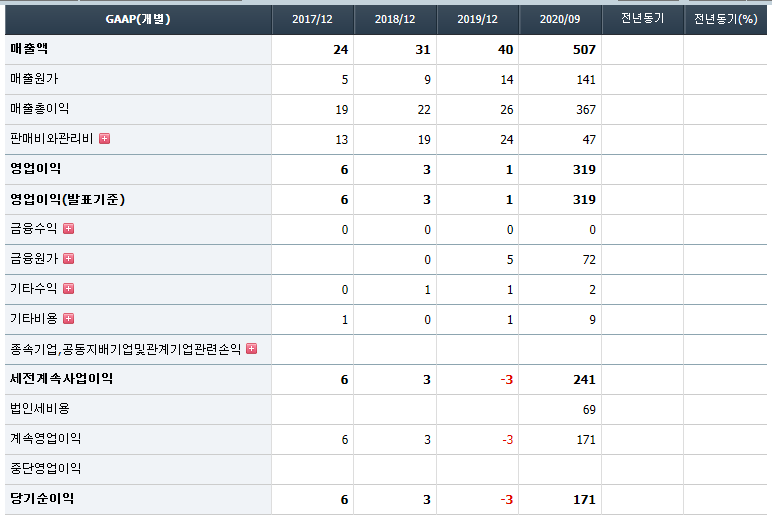The image size is (772, 523).
Task: Select the 금융원가 label text
Action: click(x=34, y=259)
